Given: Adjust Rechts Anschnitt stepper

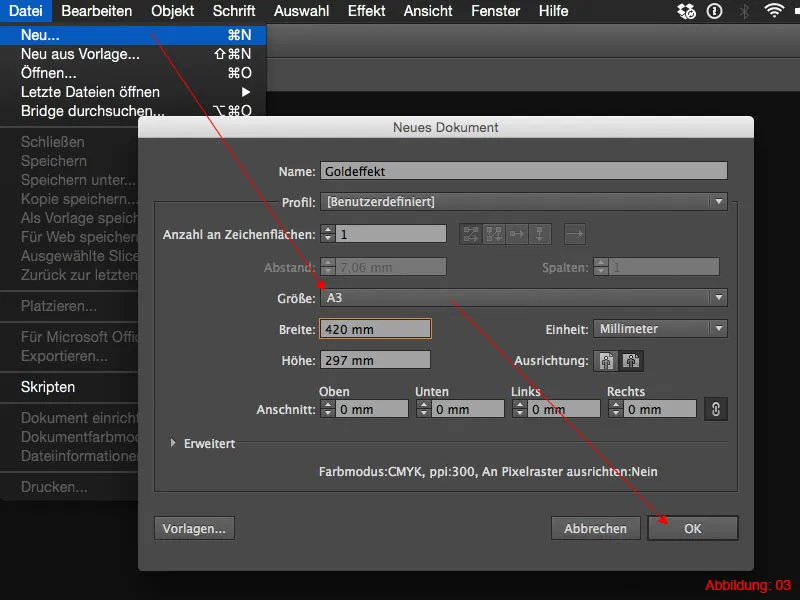Looking at the screenshot, I should click(x=615, y=409).
